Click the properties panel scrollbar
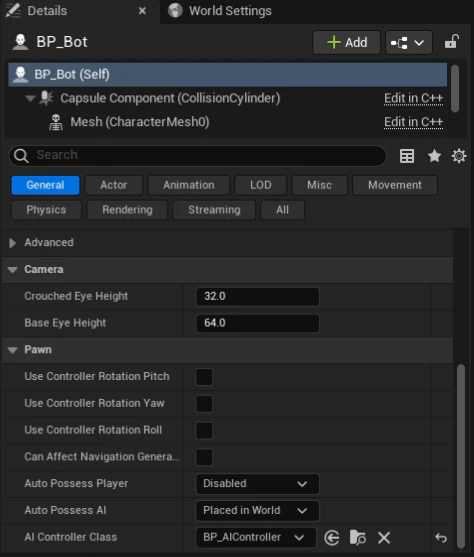This screenshot has width=474, height=557. coord(461,456)
